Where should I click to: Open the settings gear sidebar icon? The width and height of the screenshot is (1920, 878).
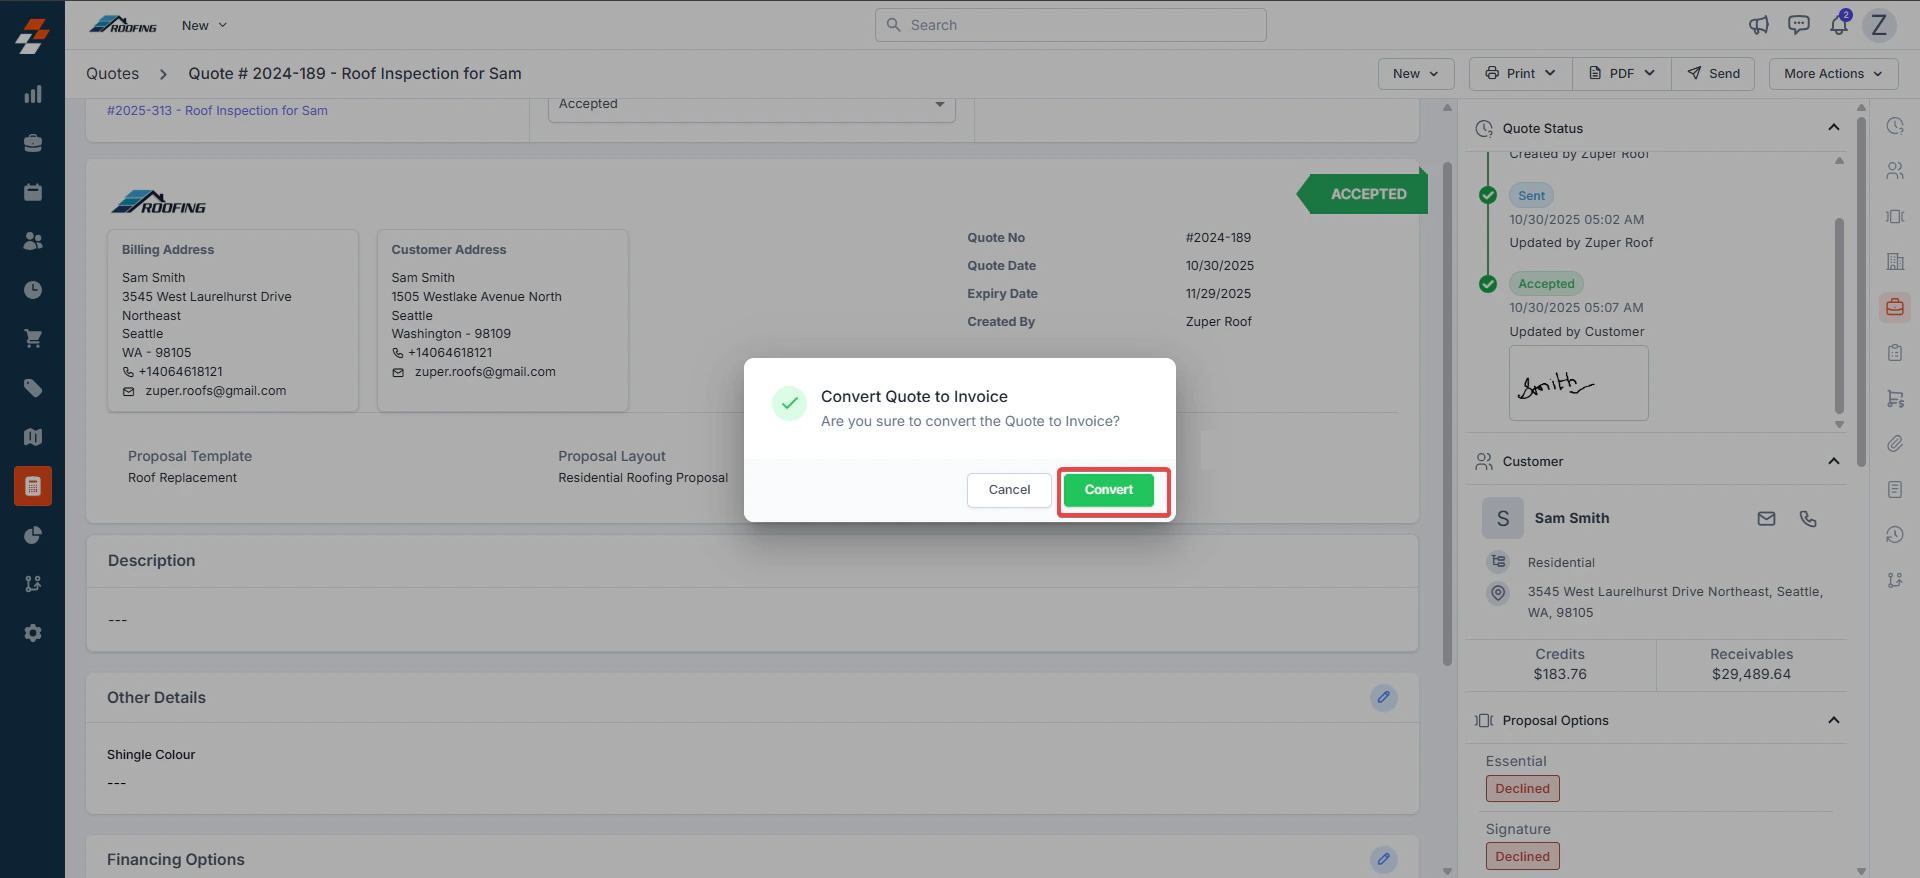33,633
